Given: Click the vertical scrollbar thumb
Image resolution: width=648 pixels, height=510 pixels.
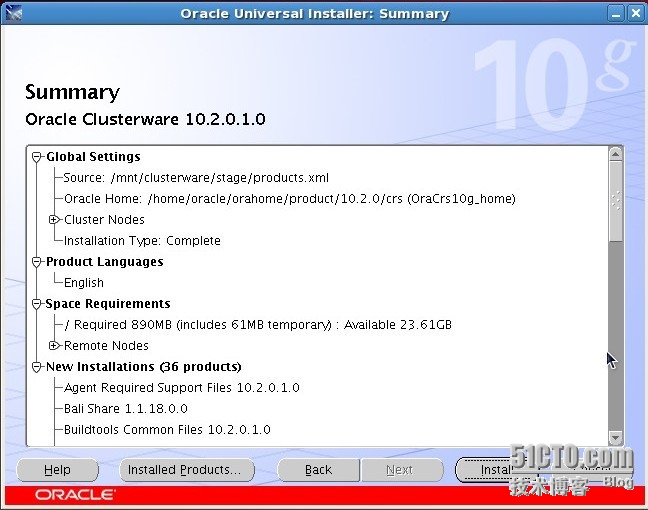Looking at the screenshot, I should [615, 201].
